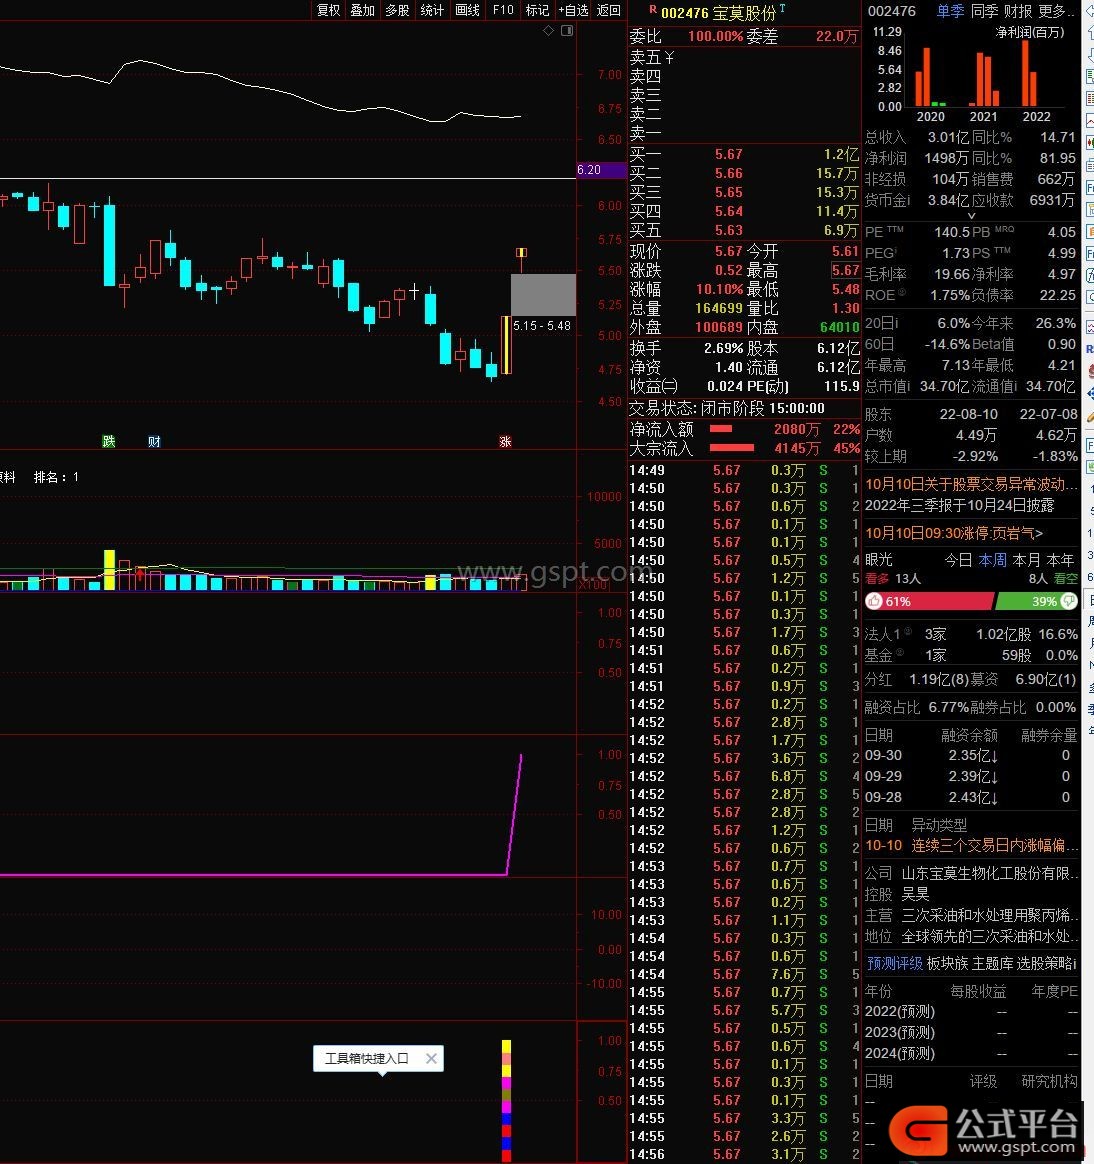The height and width of the screenshot is (1164, 1094).
Task: Open the 复权 menu
Action: pos(329,10)
